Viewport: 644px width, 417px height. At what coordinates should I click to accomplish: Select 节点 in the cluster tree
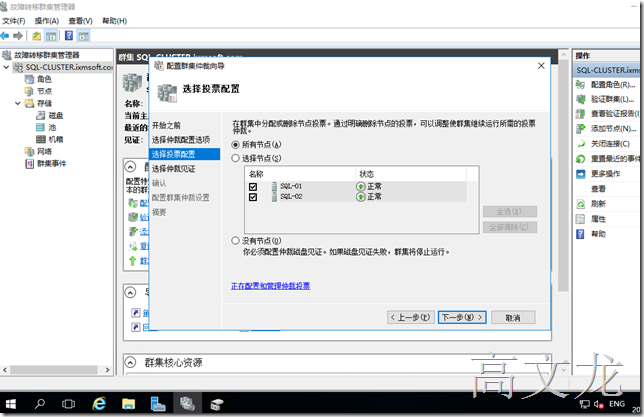tap(44, 91)
